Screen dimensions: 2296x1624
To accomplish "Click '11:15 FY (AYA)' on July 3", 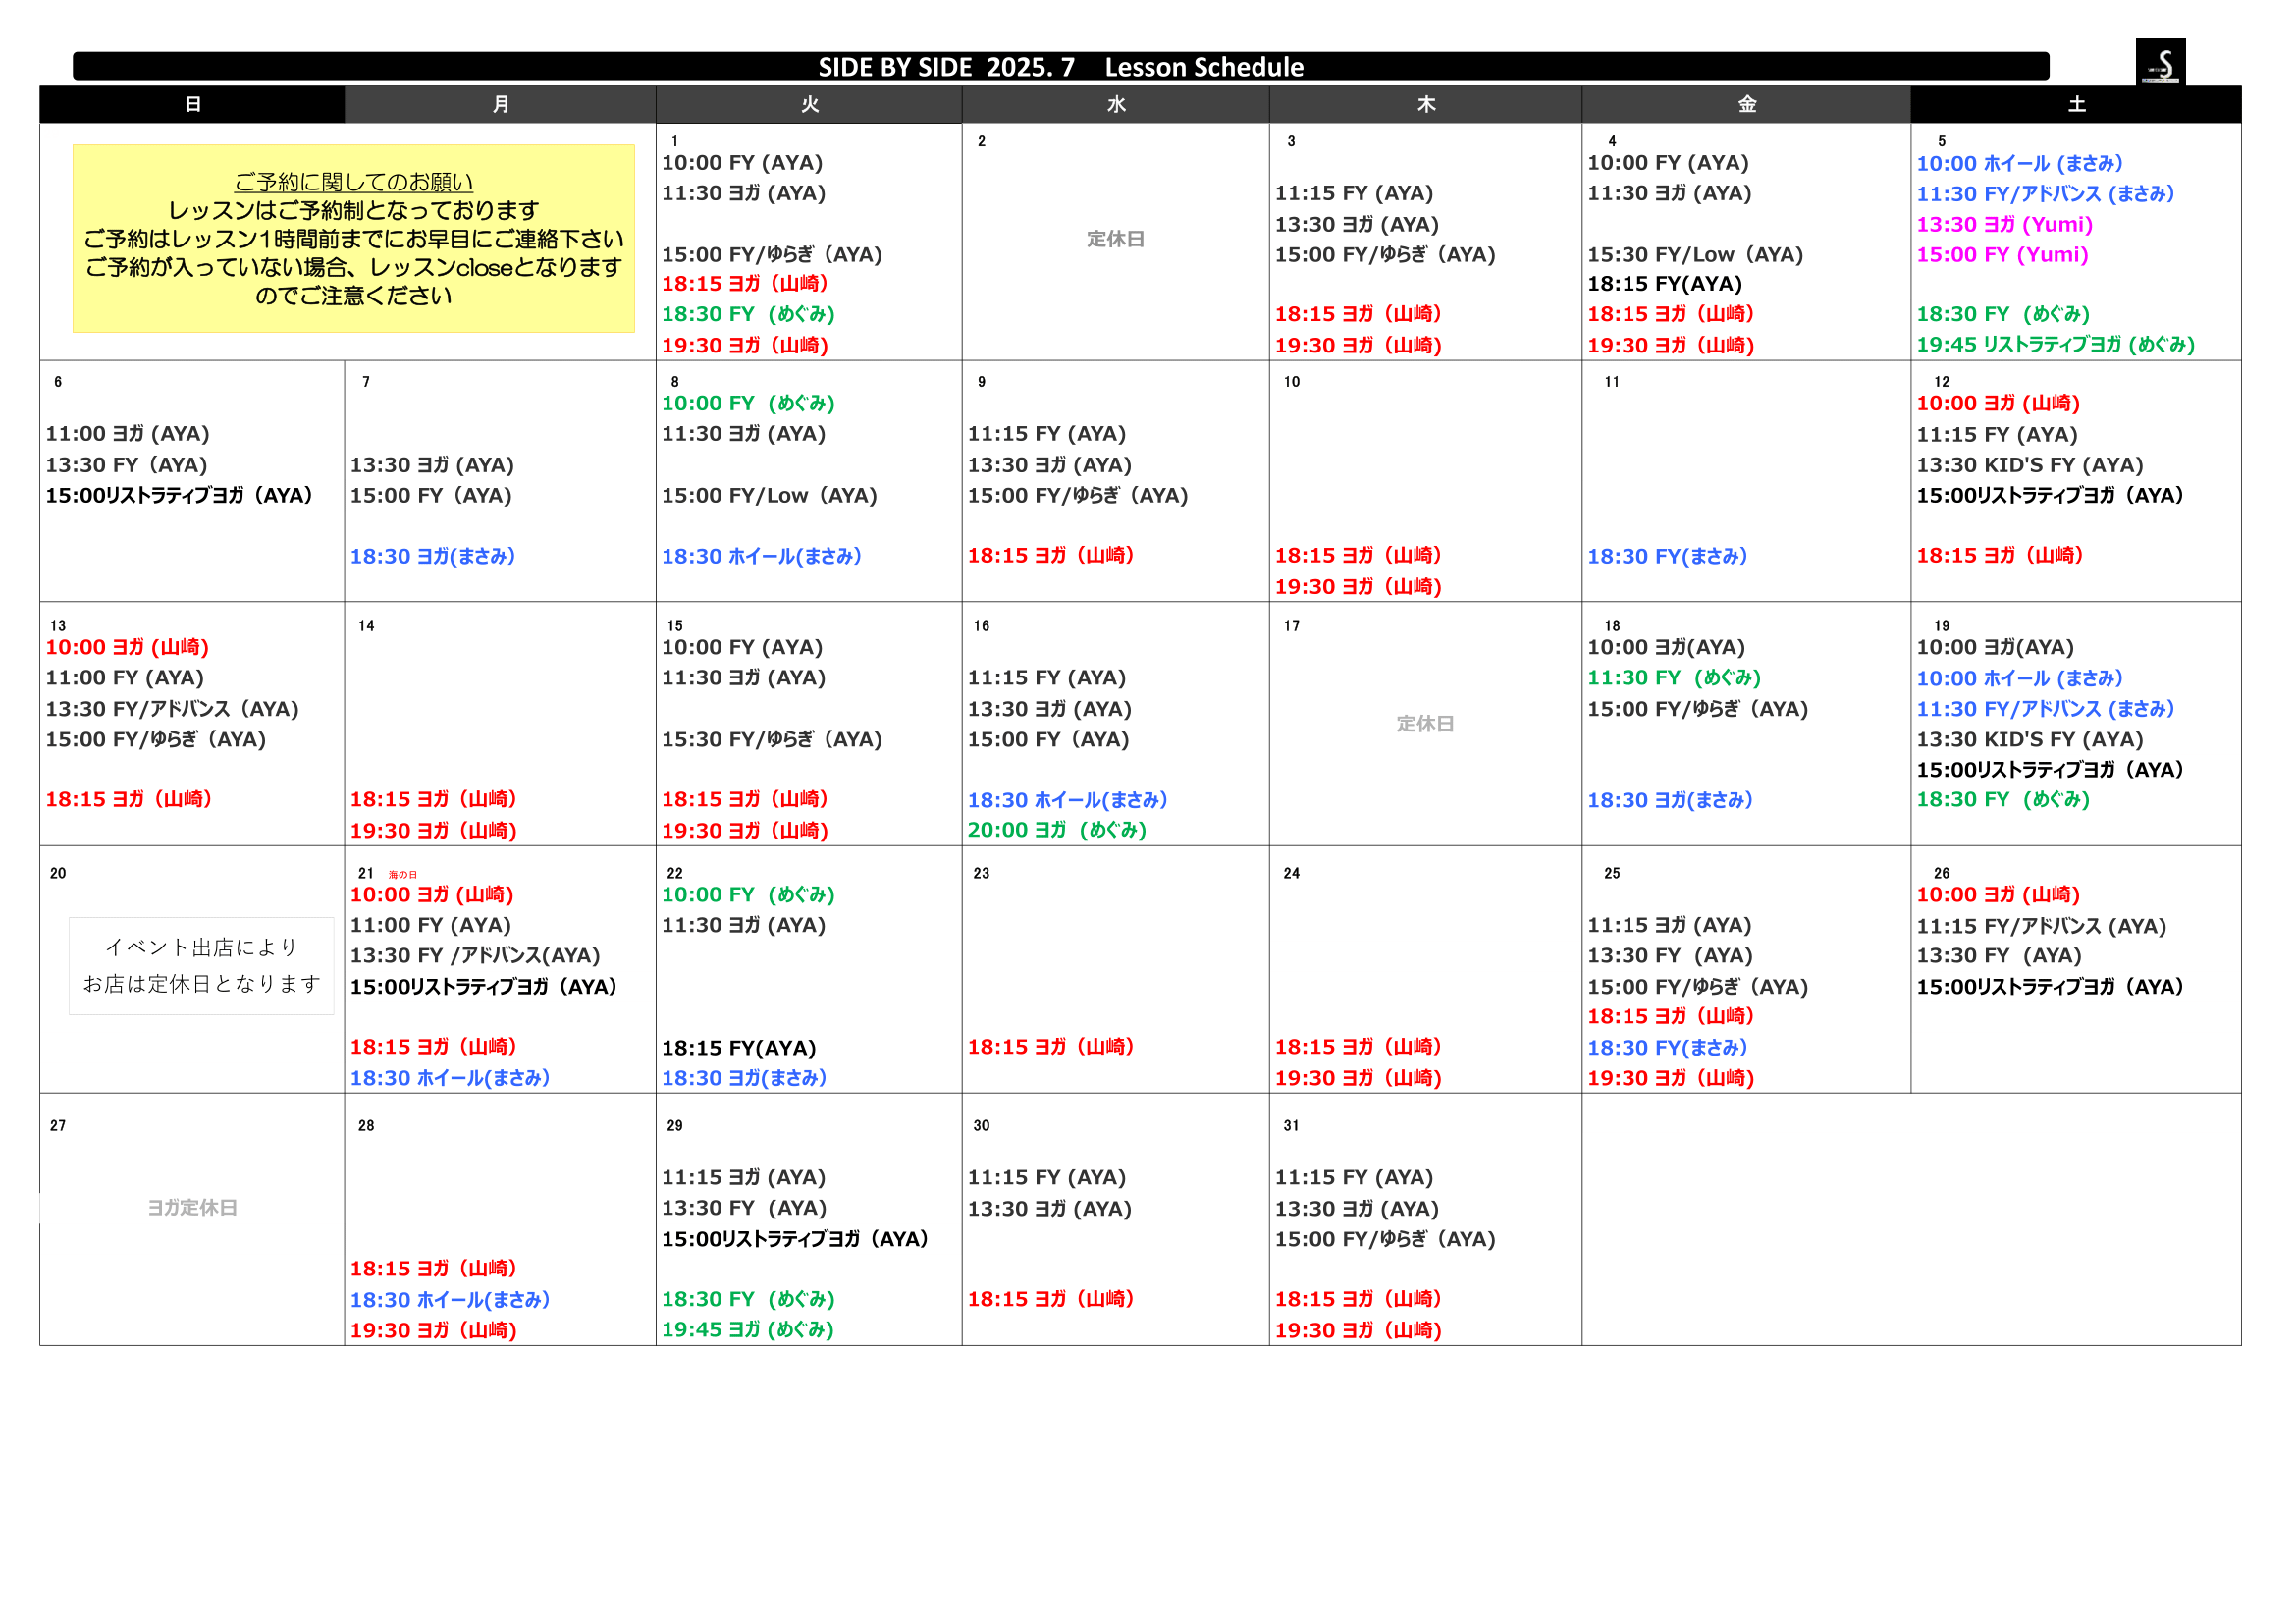I will 1353,193.
